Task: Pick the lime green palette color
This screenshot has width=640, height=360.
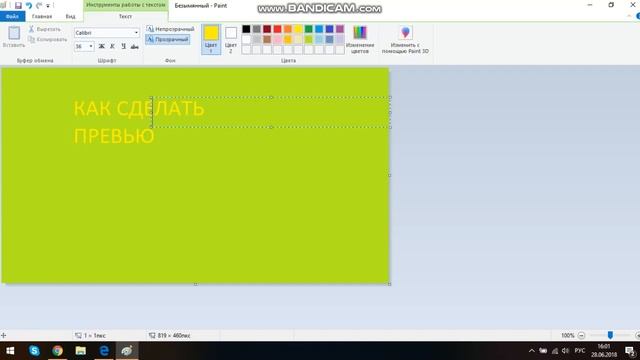Action: tap(309, 40)
